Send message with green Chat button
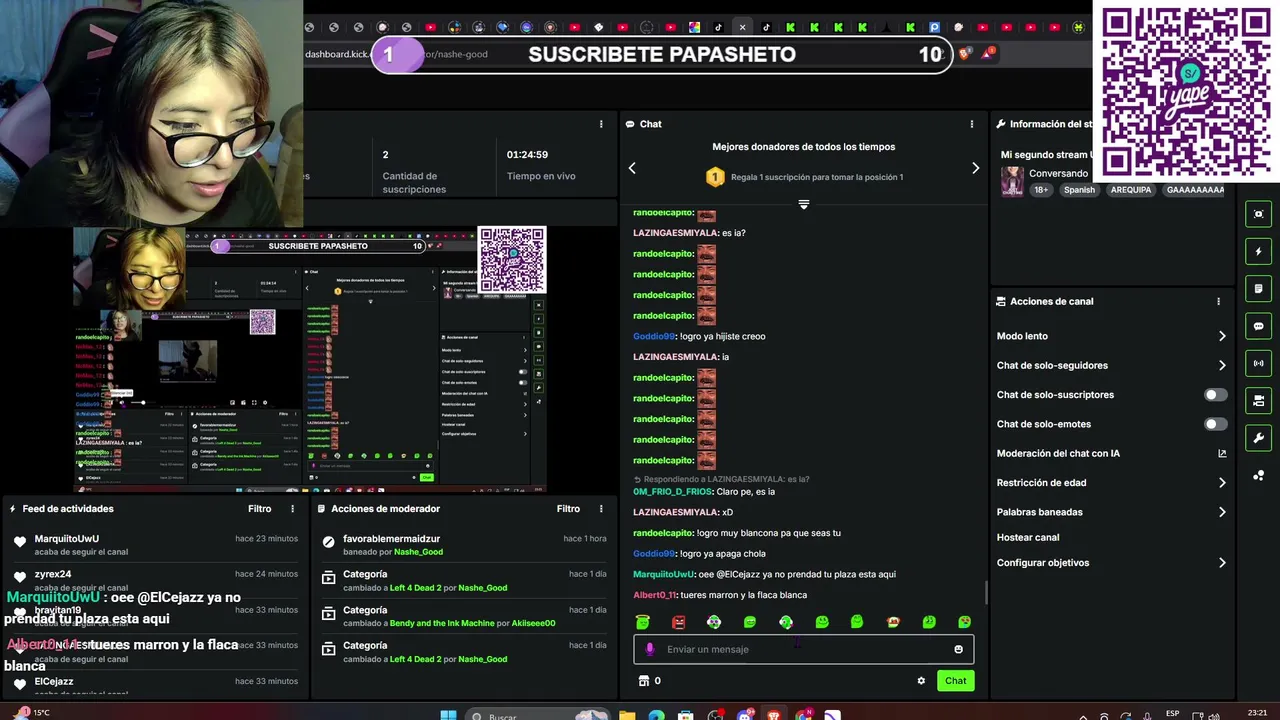This screenshot has height=720, width=1280. pyautogui.click(x=956, y=681)
